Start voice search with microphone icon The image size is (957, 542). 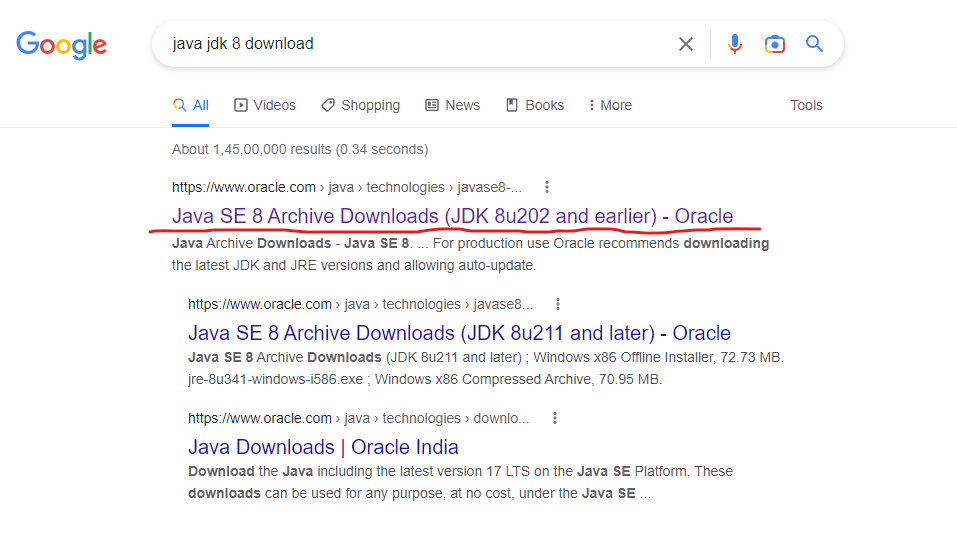(x=735, y=44)
